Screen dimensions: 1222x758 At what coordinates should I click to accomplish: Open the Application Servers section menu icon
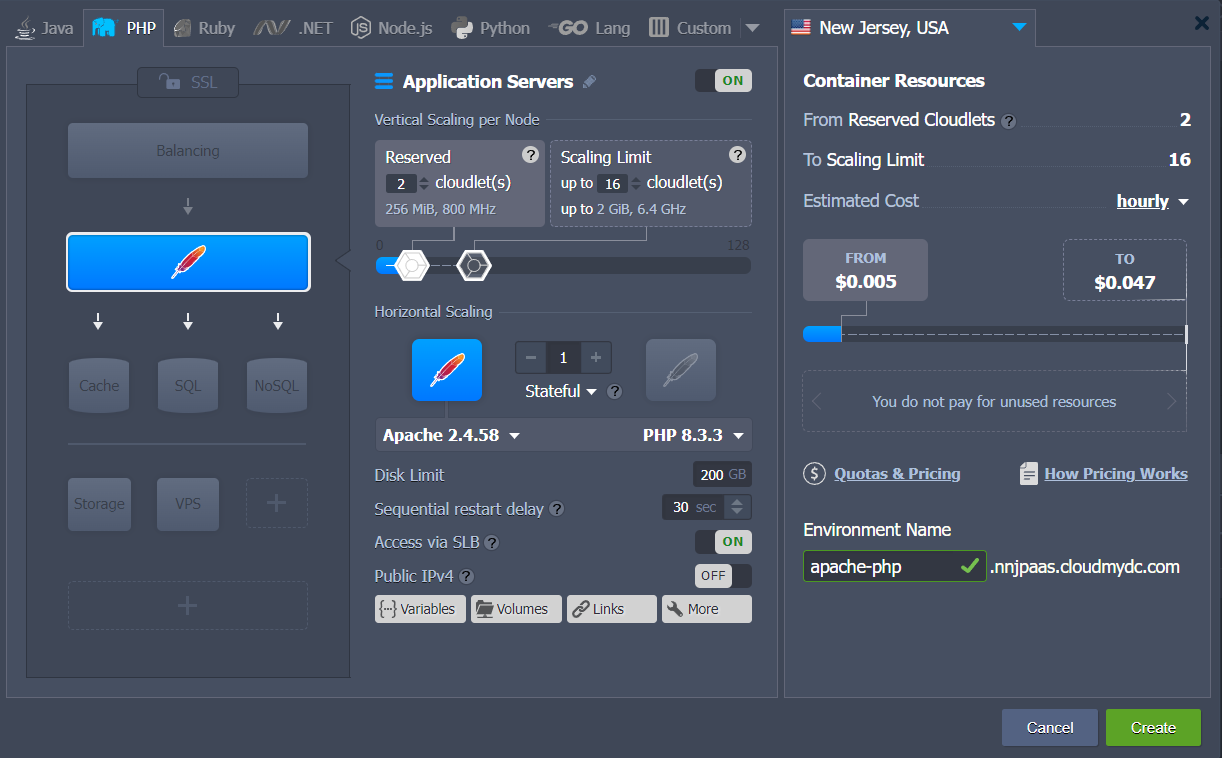384,82
